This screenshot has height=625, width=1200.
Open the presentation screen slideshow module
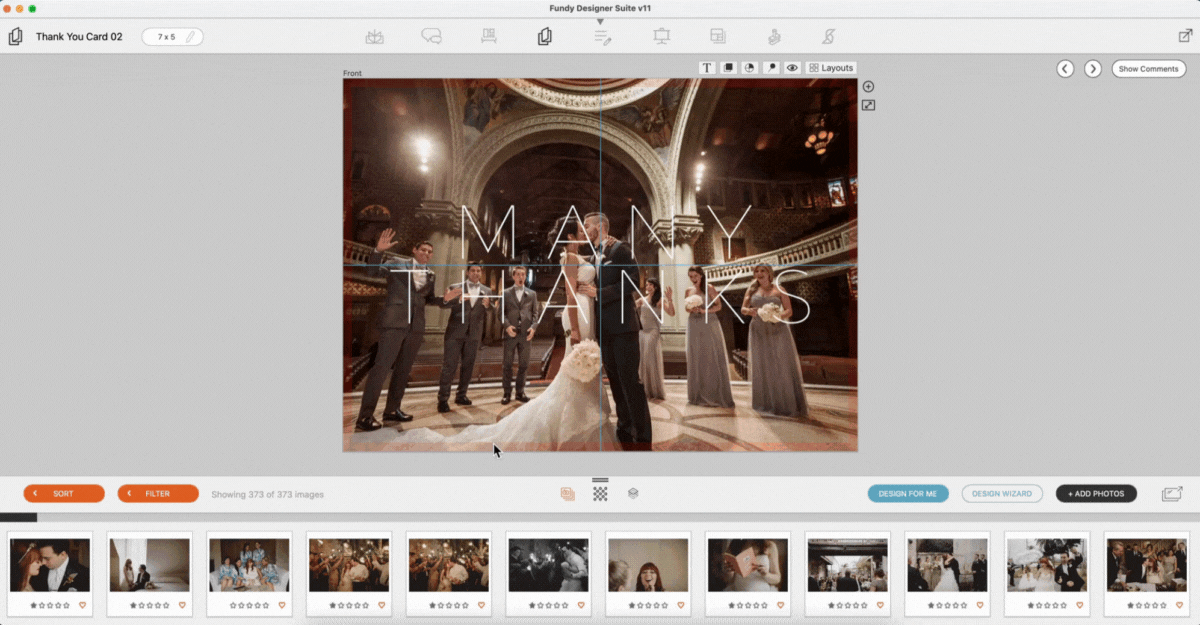[x=661, y=37]
